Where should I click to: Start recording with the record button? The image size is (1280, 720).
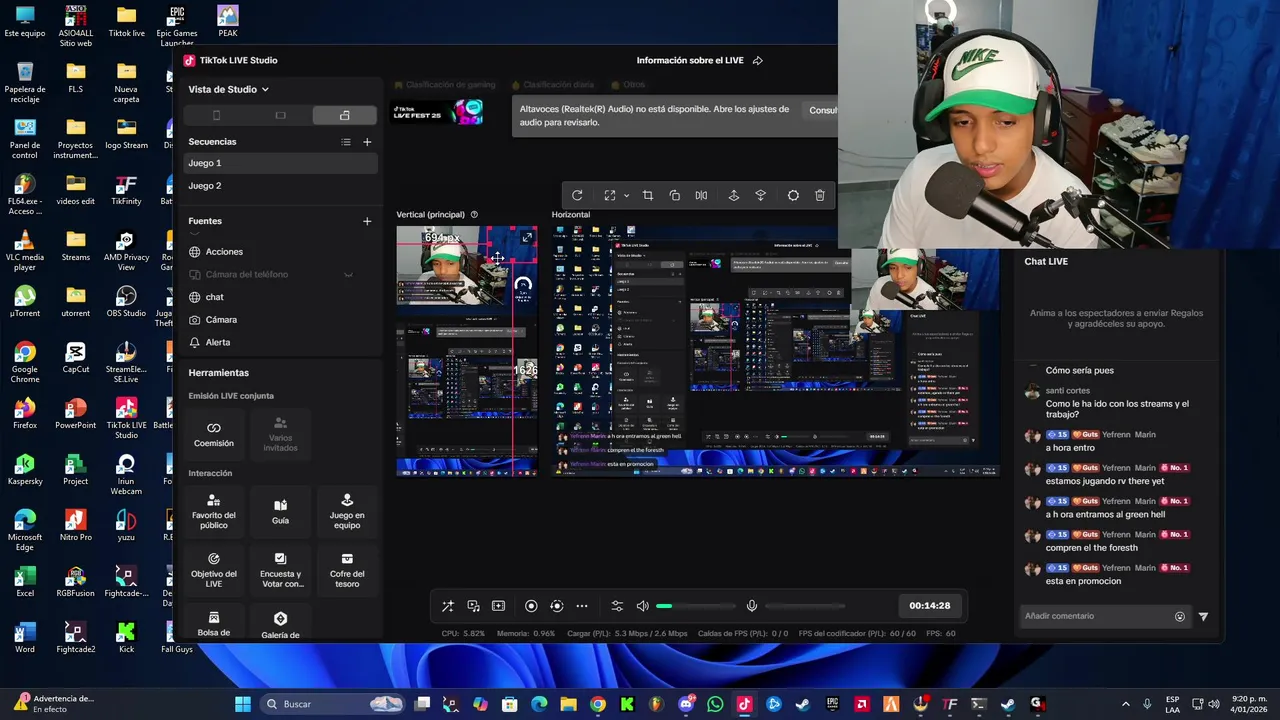click(x=531, y=606)
